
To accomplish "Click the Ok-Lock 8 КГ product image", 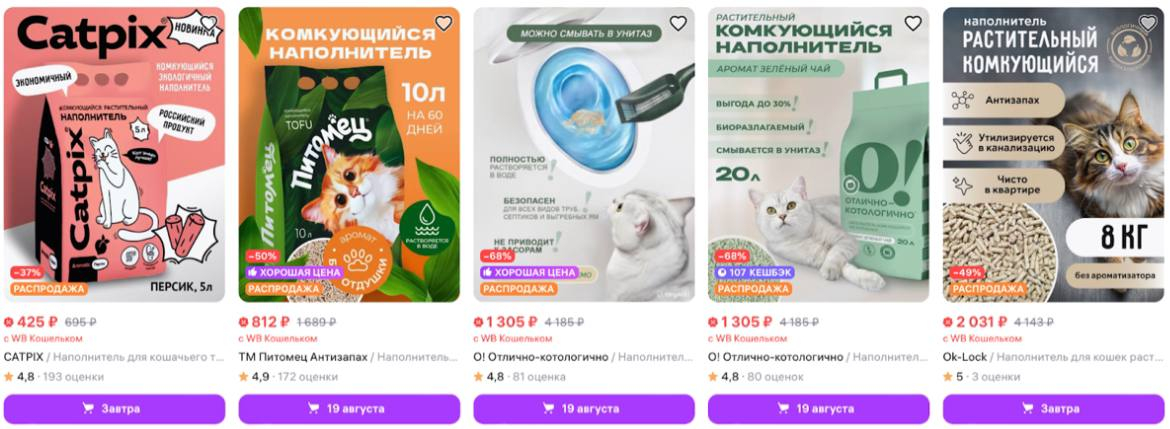I will click(x=1054, y=155).
